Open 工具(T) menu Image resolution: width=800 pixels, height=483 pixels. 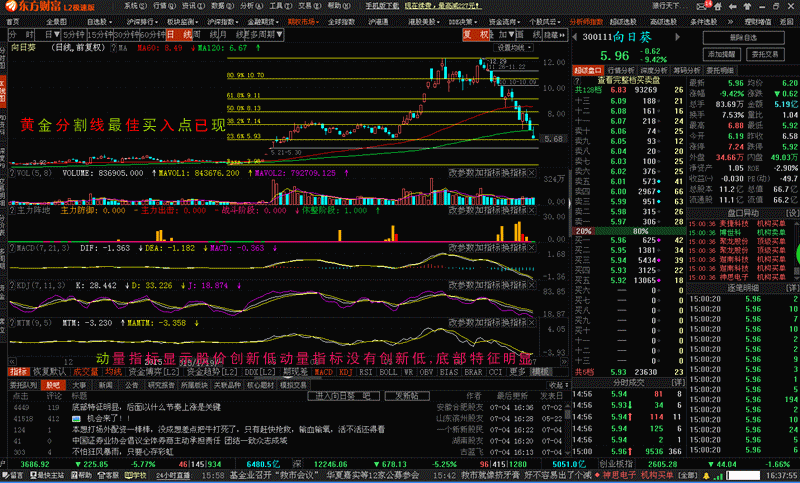[281, 6]
